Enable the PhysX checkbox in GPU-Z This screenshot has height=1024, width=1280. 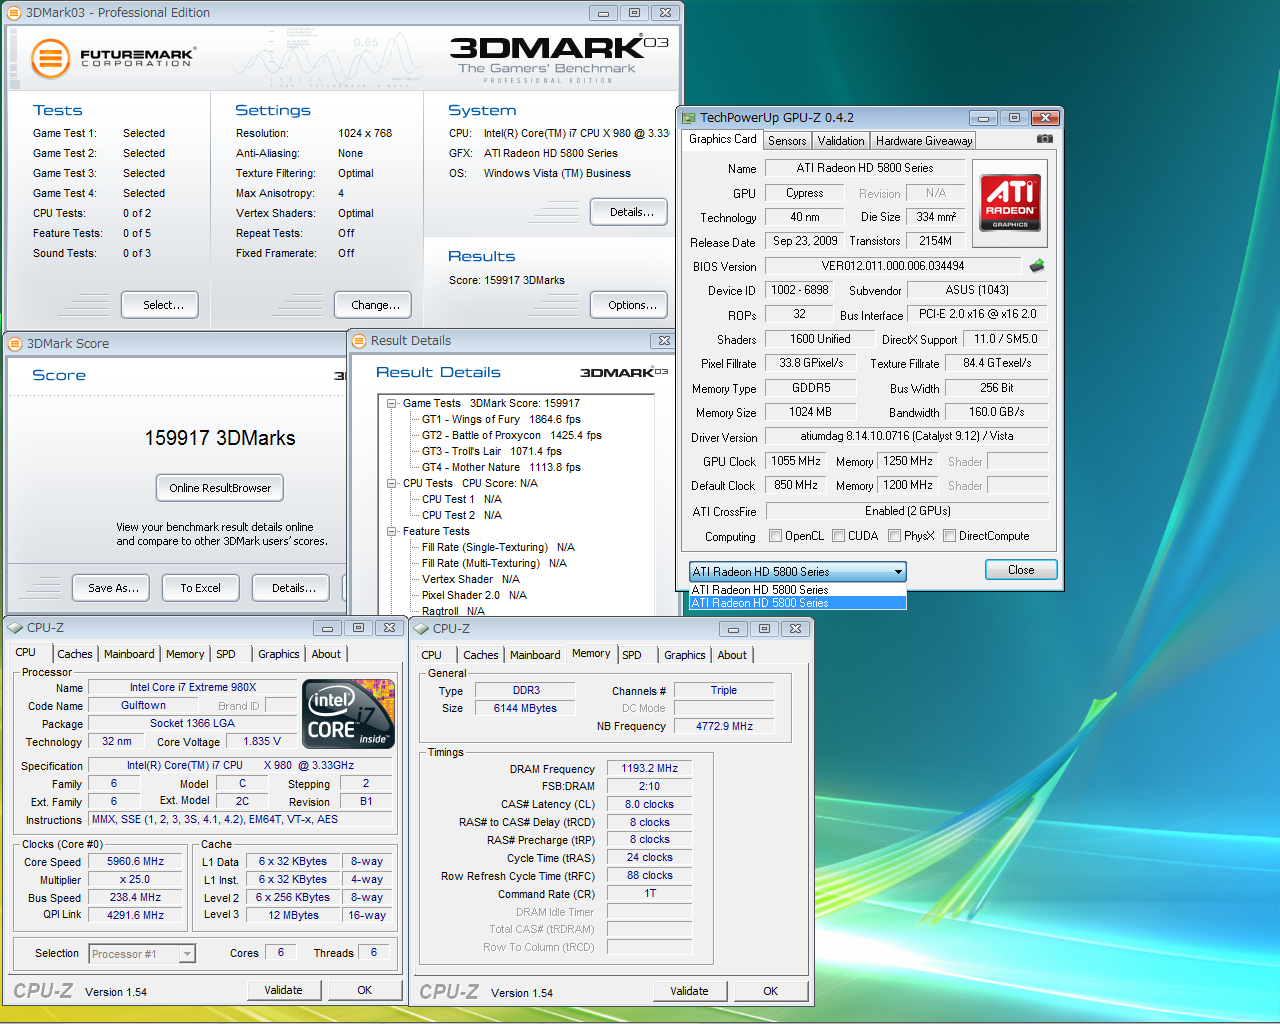(894, 536)
